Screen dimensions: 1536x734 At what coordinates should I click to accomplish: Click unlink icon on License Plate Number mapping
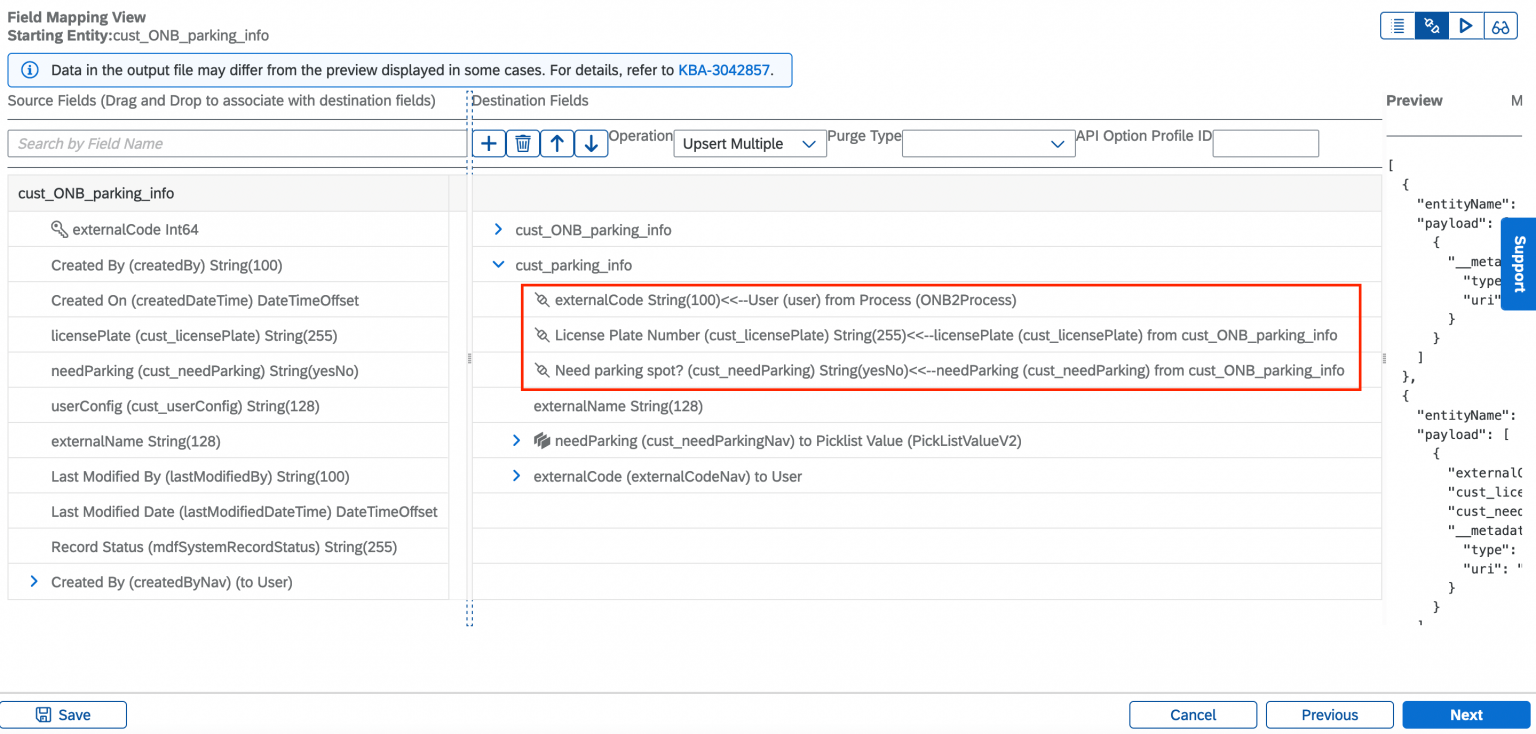pos(543,335)
